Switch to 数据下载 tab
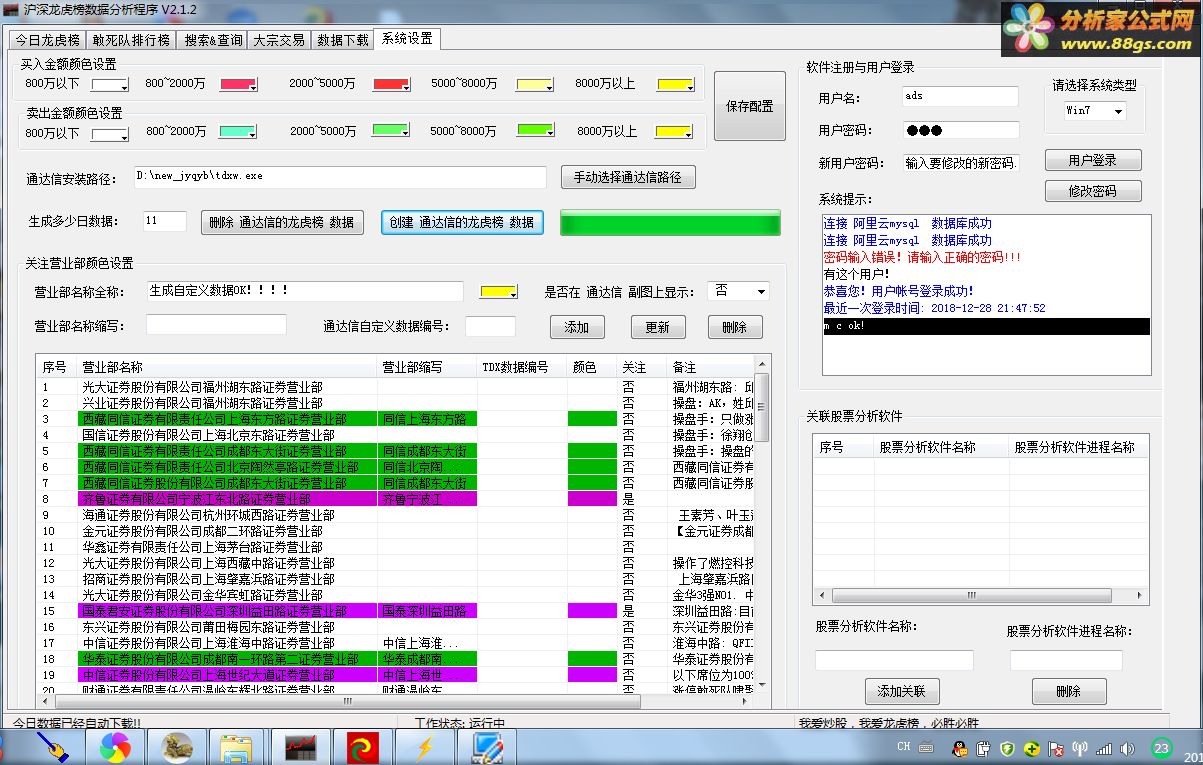Image resolution: width=1203 pixels, height=765 pixels. coord(343,40)
